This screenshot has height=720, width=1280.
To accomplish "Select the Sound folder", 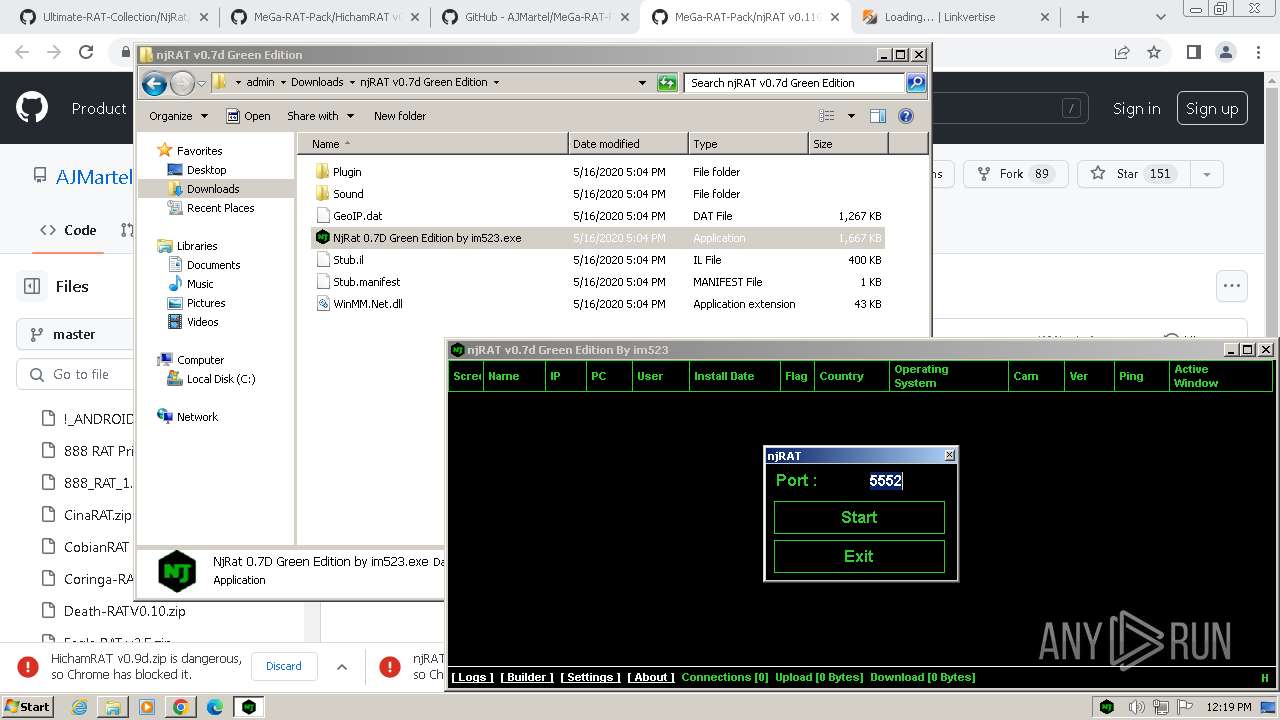I will click(x=348, y=194).
